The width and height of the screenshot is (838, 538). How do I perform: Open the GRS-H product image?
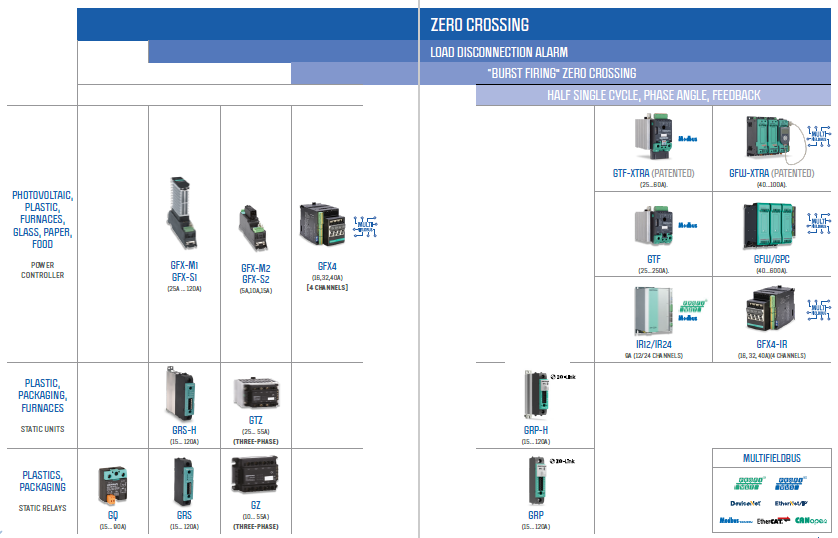(181, 394)
